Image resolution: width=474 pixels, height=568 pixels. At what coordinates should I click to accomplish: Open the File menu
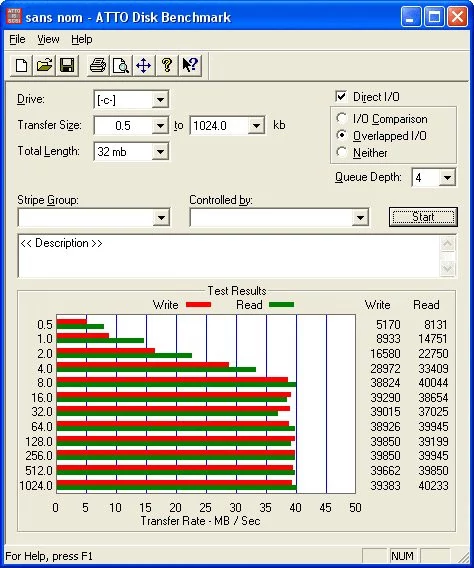(17, 39)
